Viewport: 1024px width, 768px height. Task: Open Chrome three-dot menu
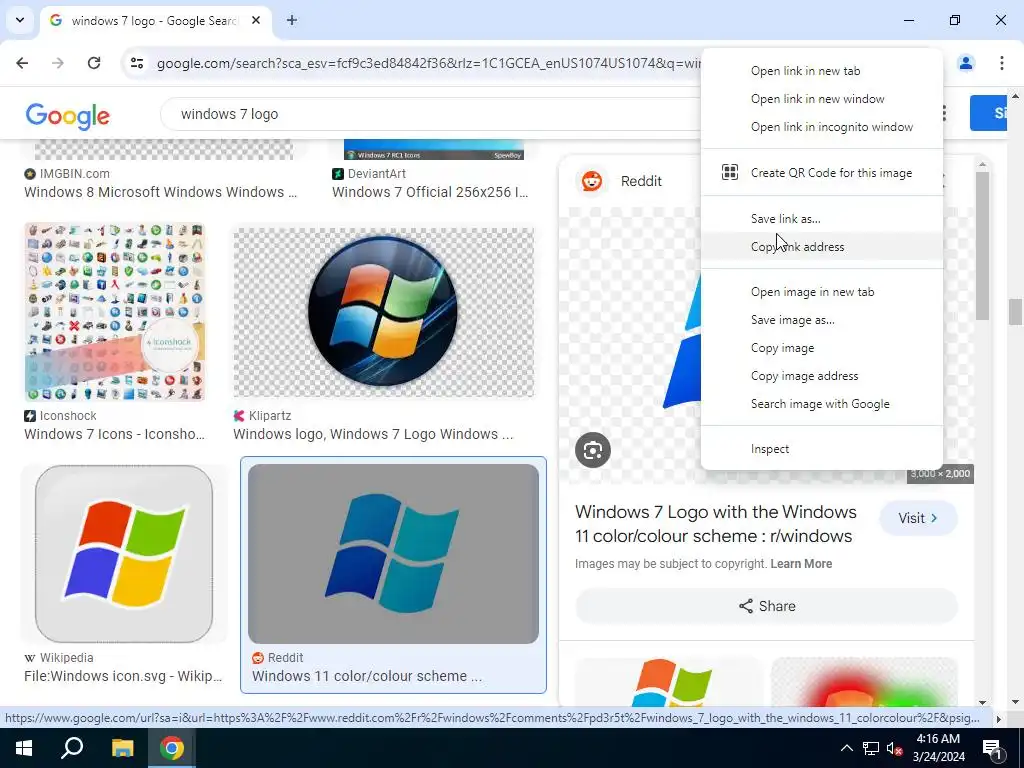[1001, 63]
